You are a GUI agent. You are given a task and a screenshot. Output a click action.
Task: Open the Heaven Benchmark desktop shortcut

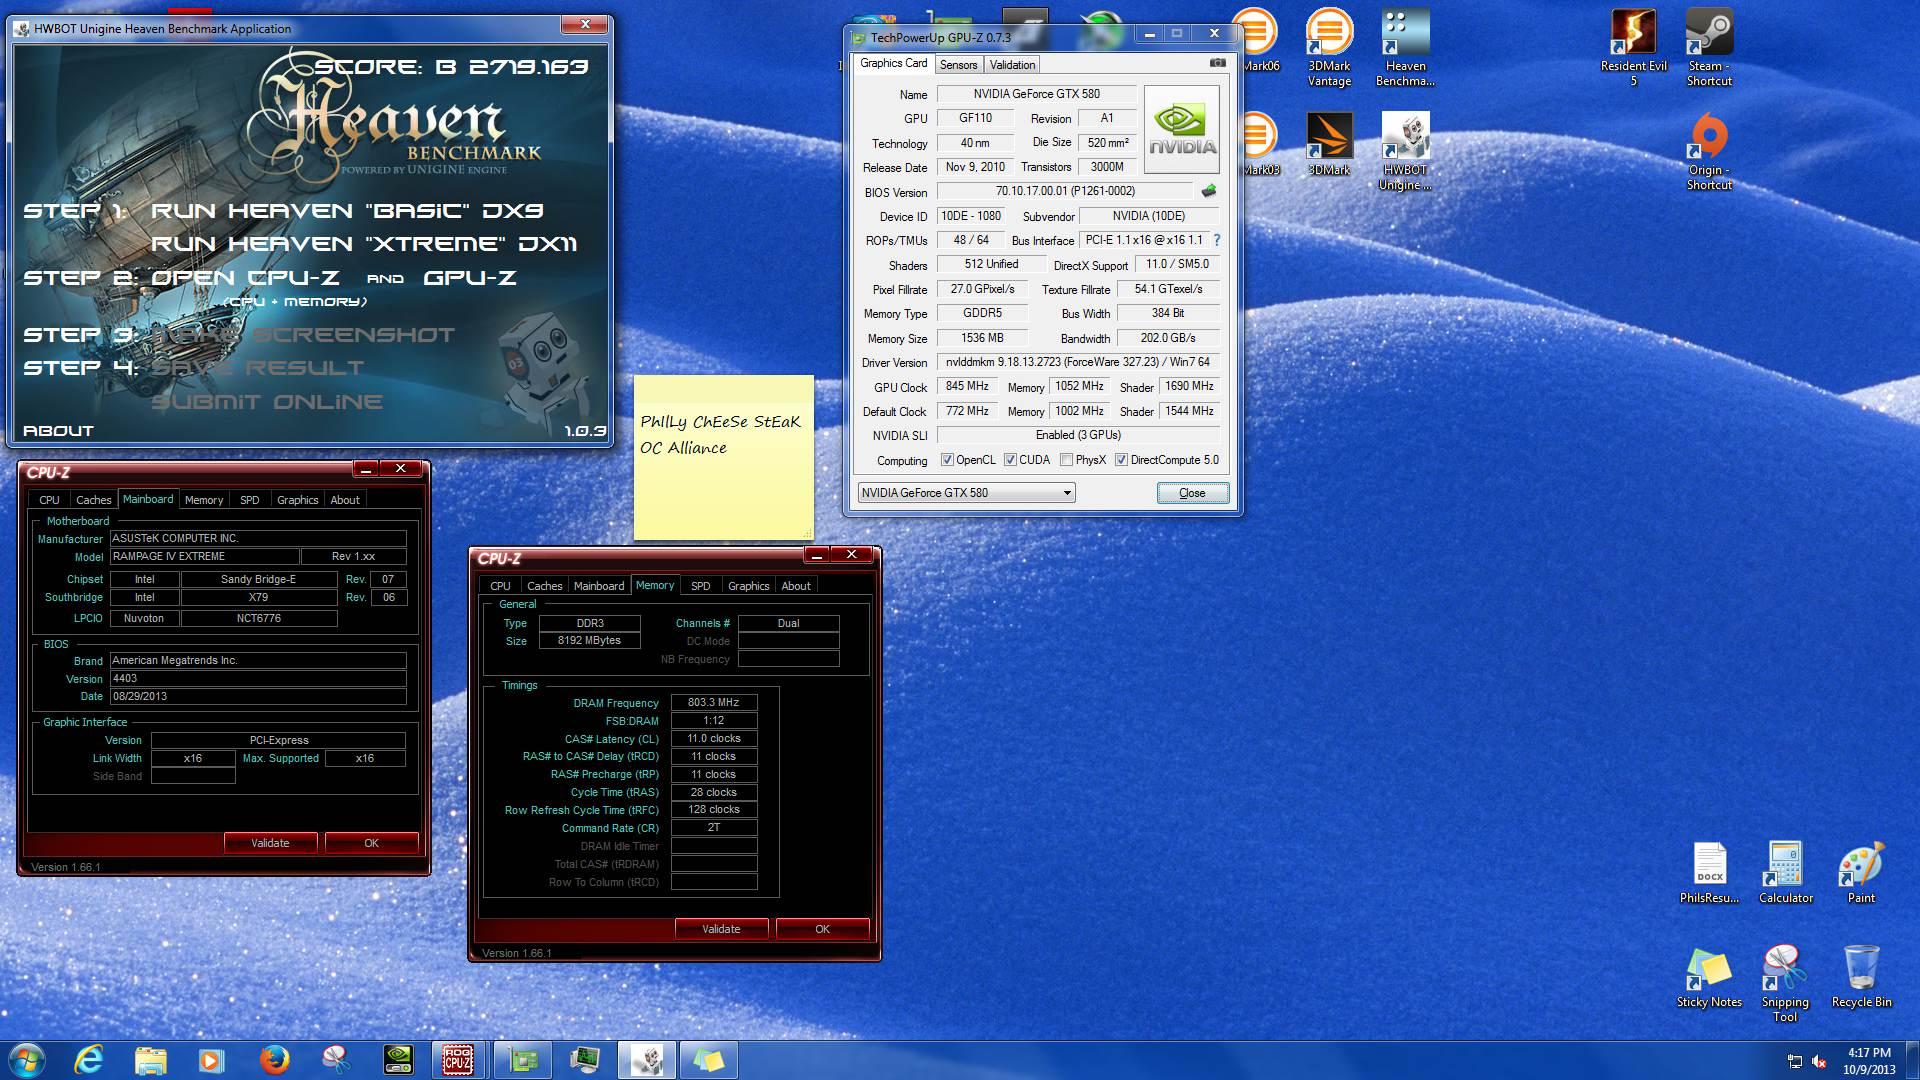pyautogui.click(x=1405, y=48)
